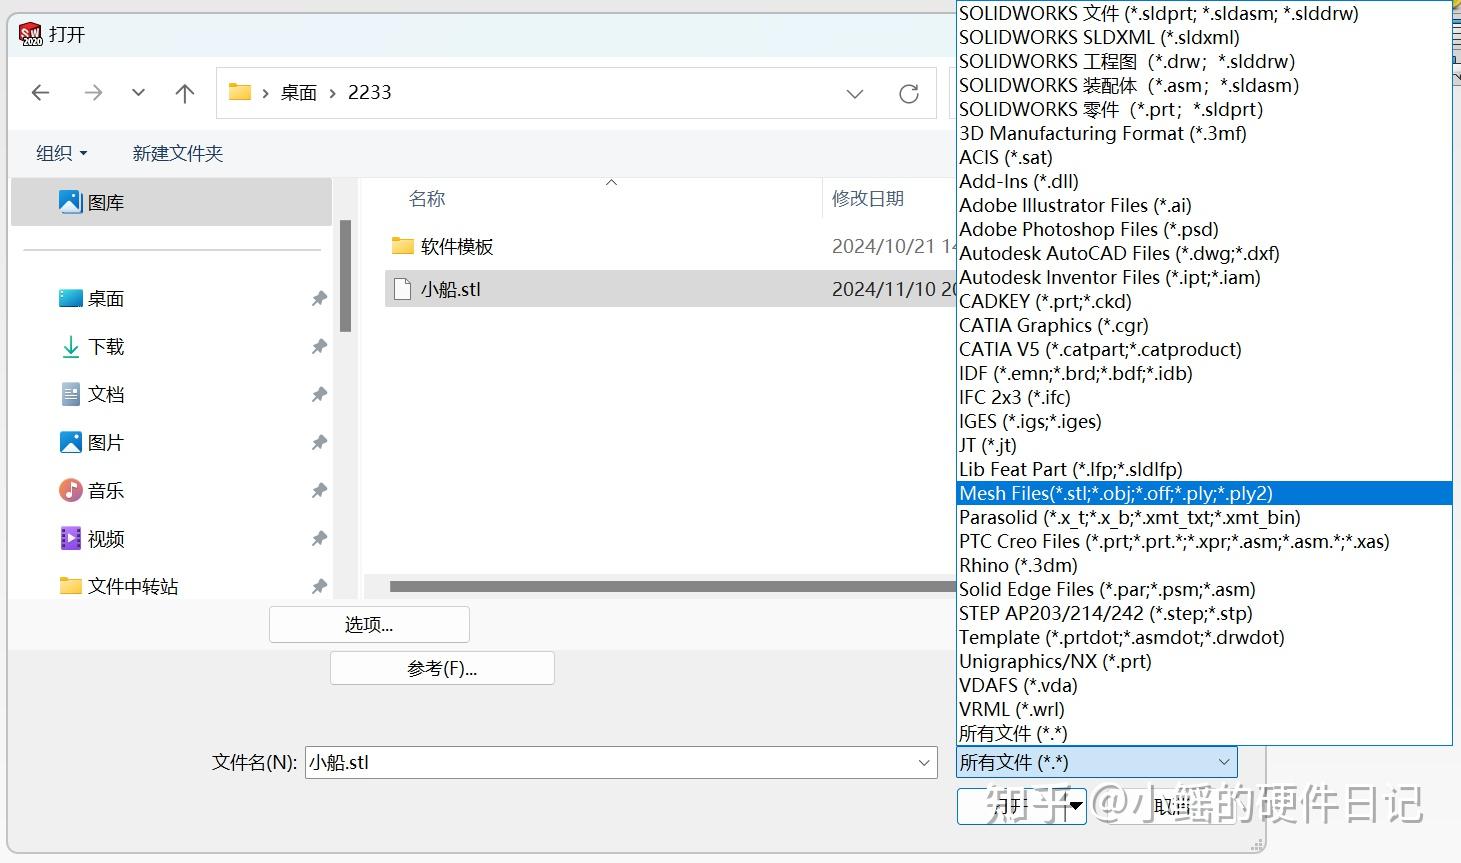Image resolution: width=1461 pixels, height=863 pixels.
Task: Open 文档 in the sidebar
Action: (x=106, y=394)
